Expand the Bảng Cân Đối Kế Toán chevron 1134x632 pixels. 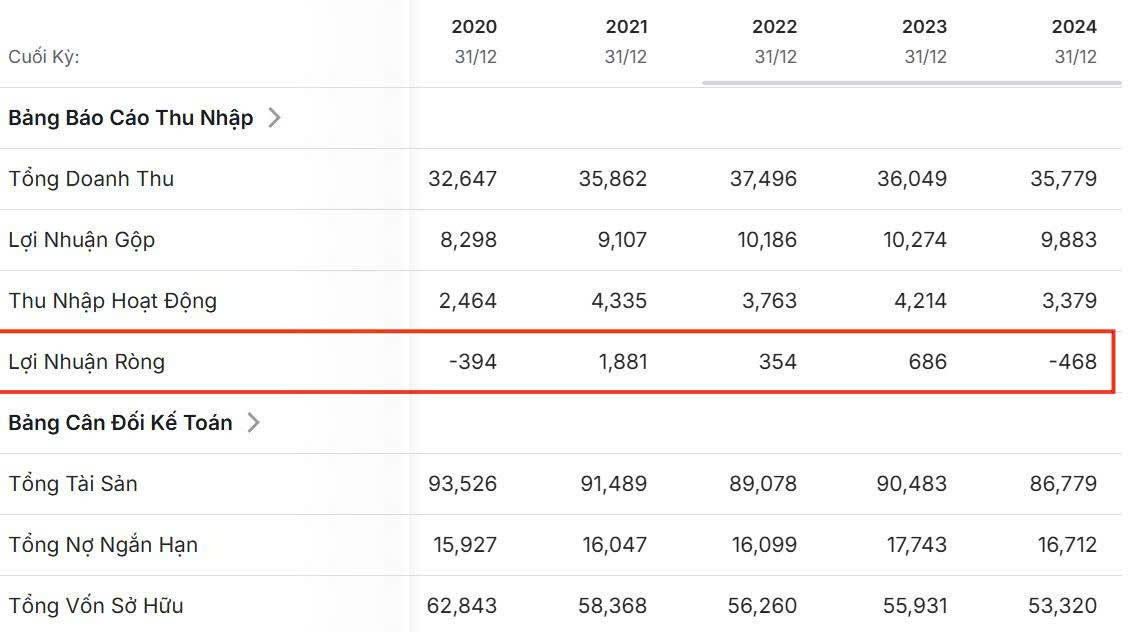254,423
